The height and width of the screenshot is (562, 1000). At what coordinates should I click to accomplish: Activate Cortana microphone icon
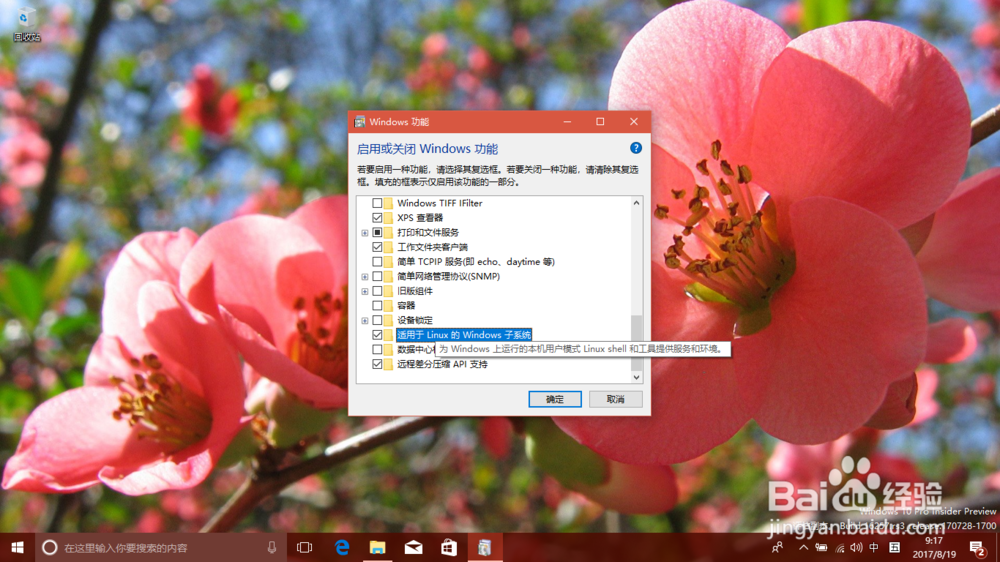coord(272,547)
